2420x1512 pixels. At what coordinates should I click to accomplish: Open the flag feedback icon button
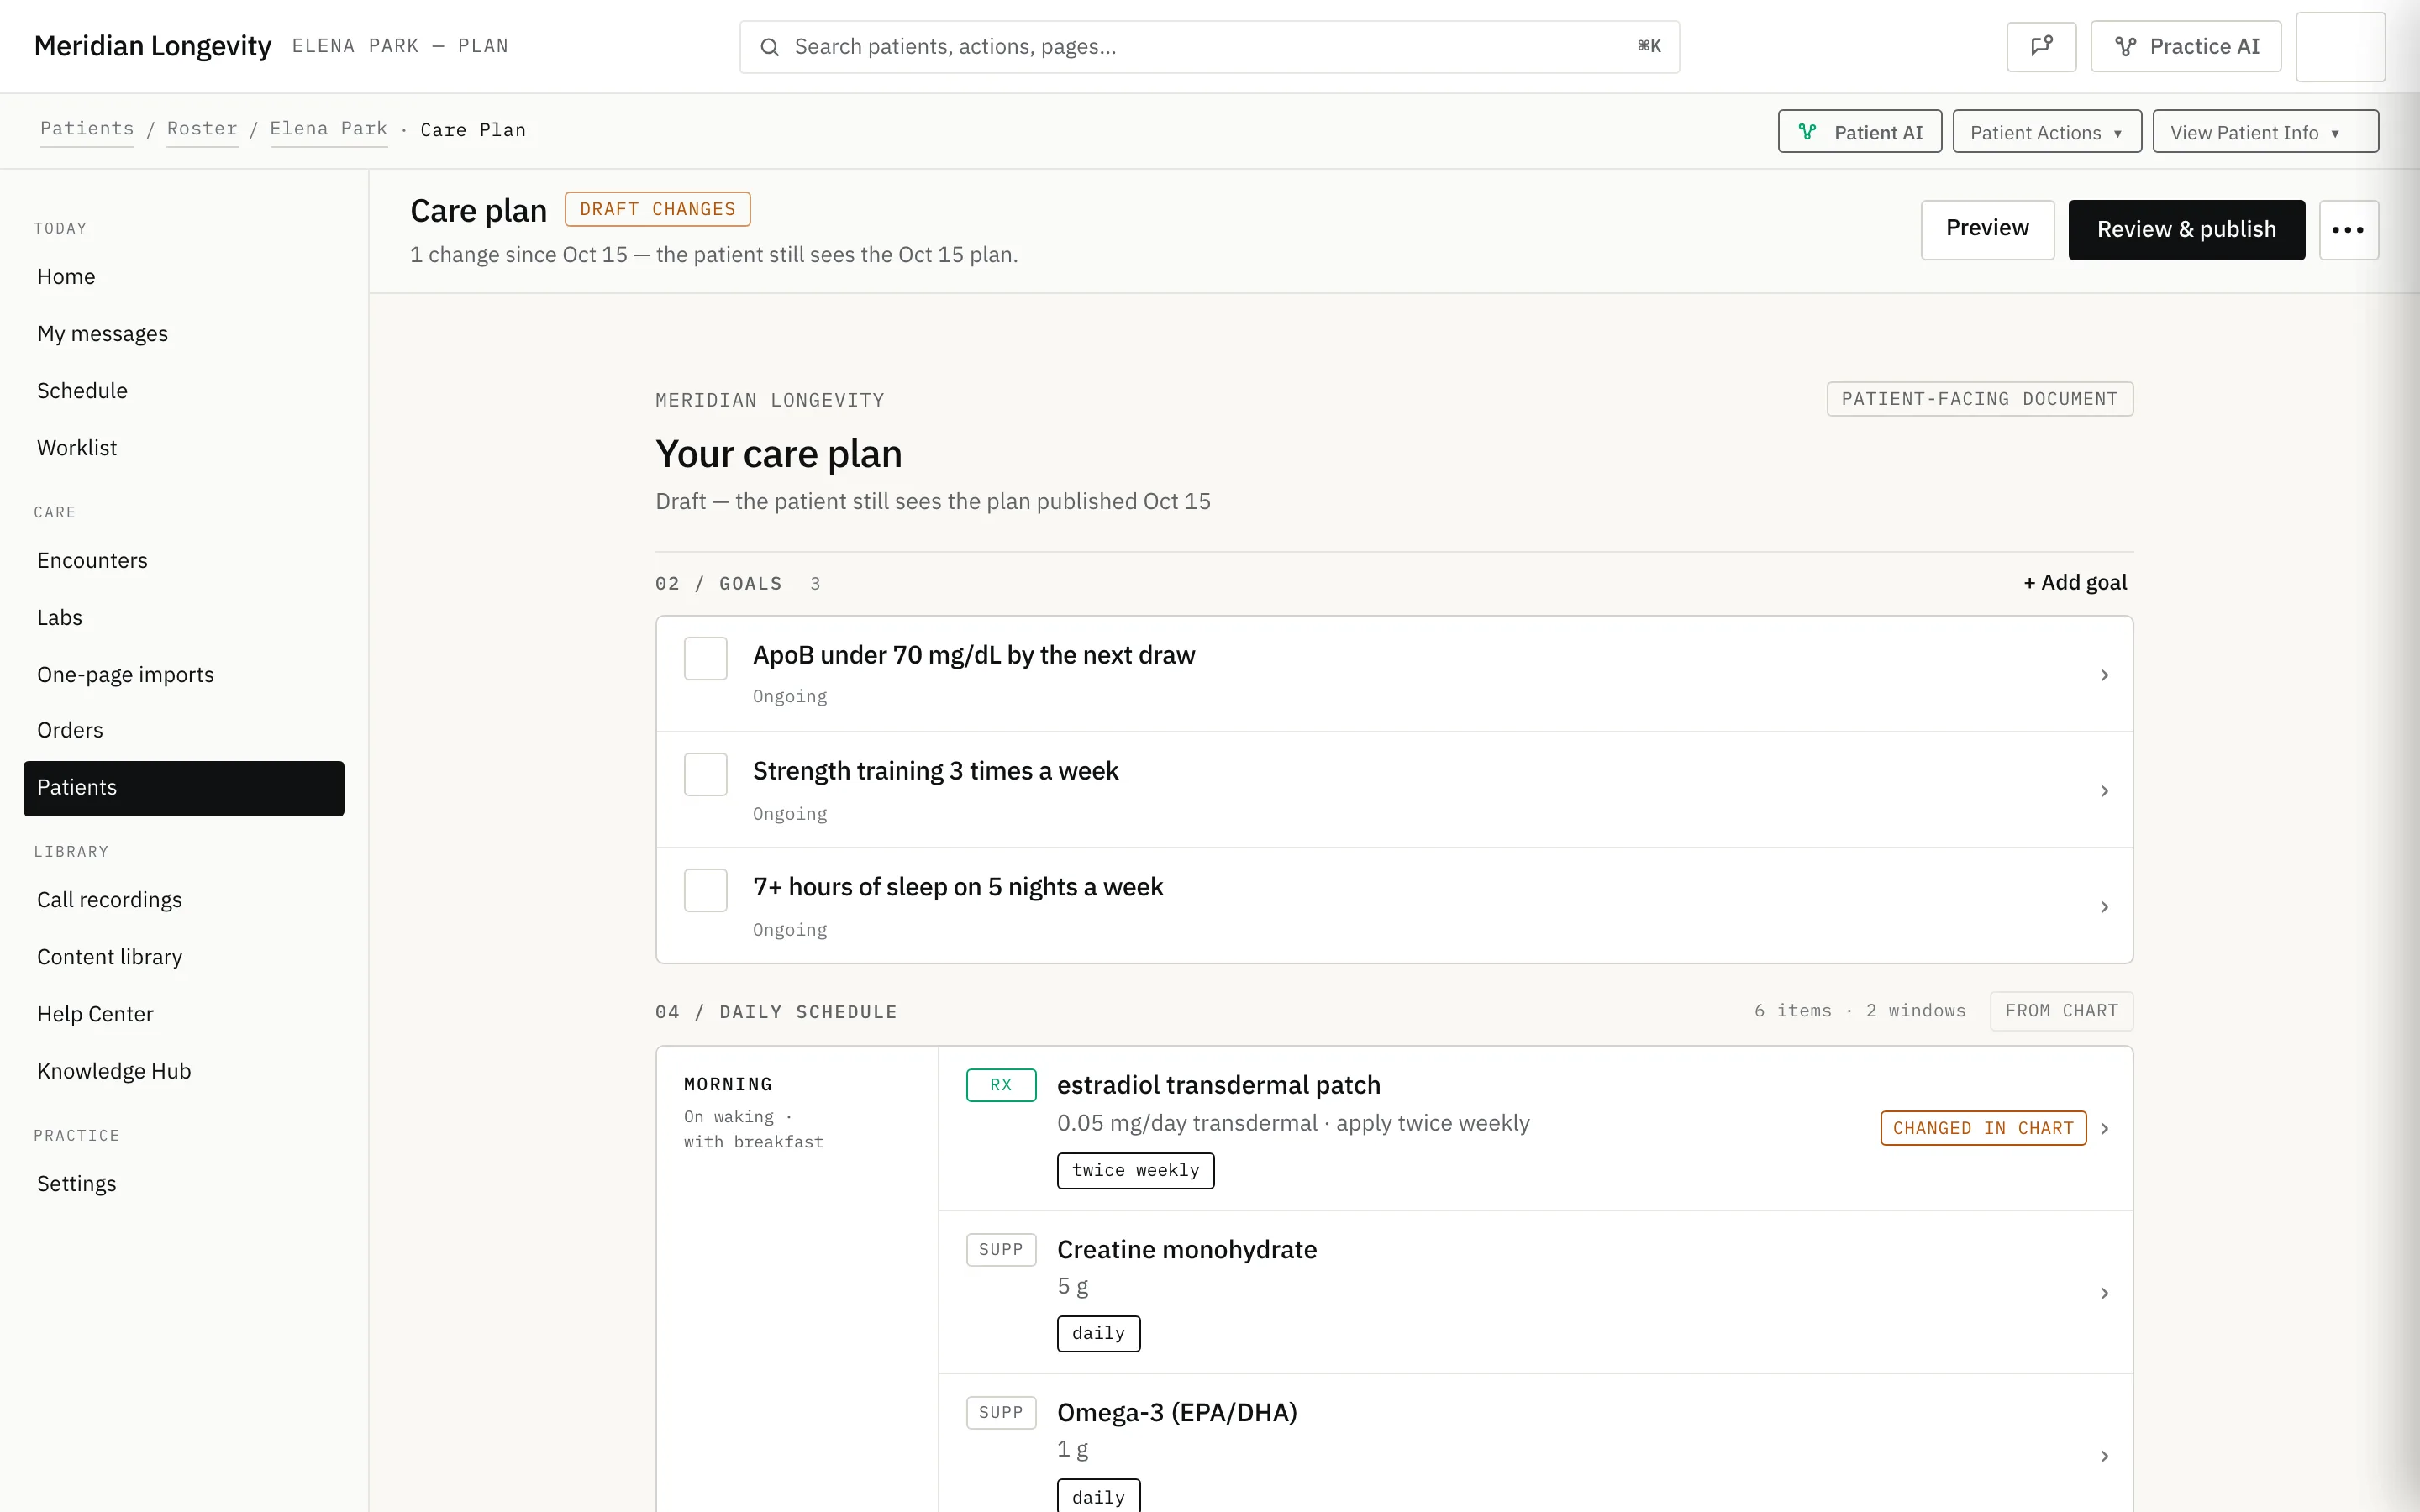pos(2041,46)
